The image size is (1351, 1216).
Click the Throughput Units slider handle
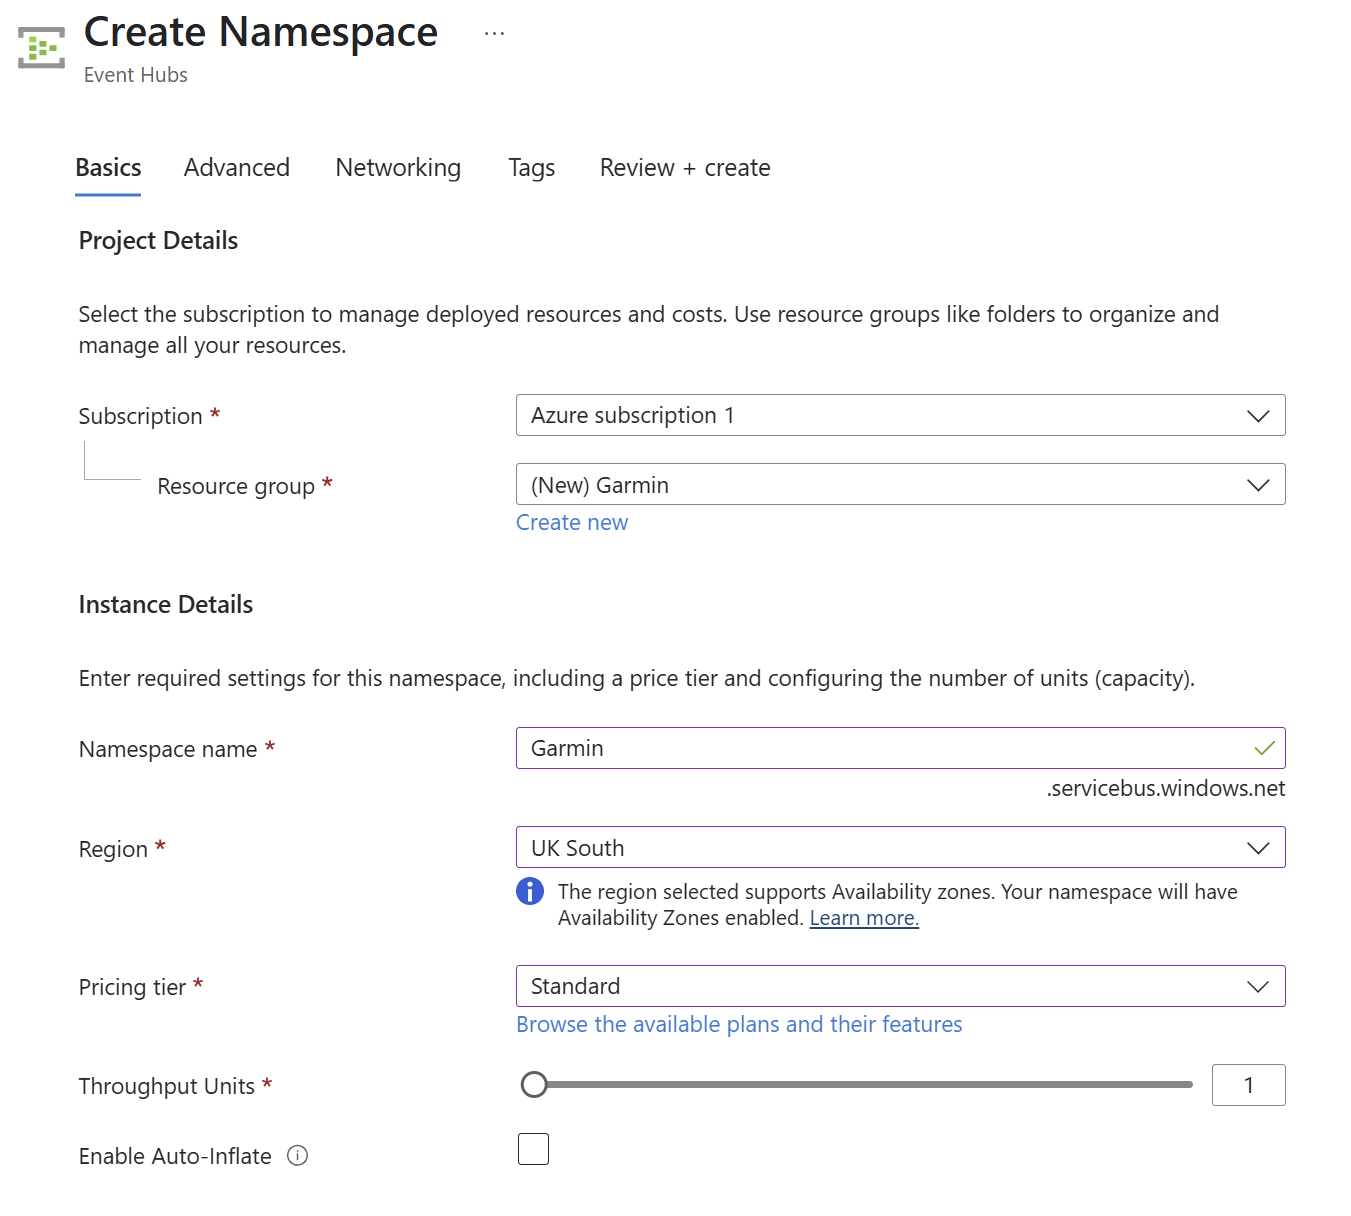click(535, 1085)
